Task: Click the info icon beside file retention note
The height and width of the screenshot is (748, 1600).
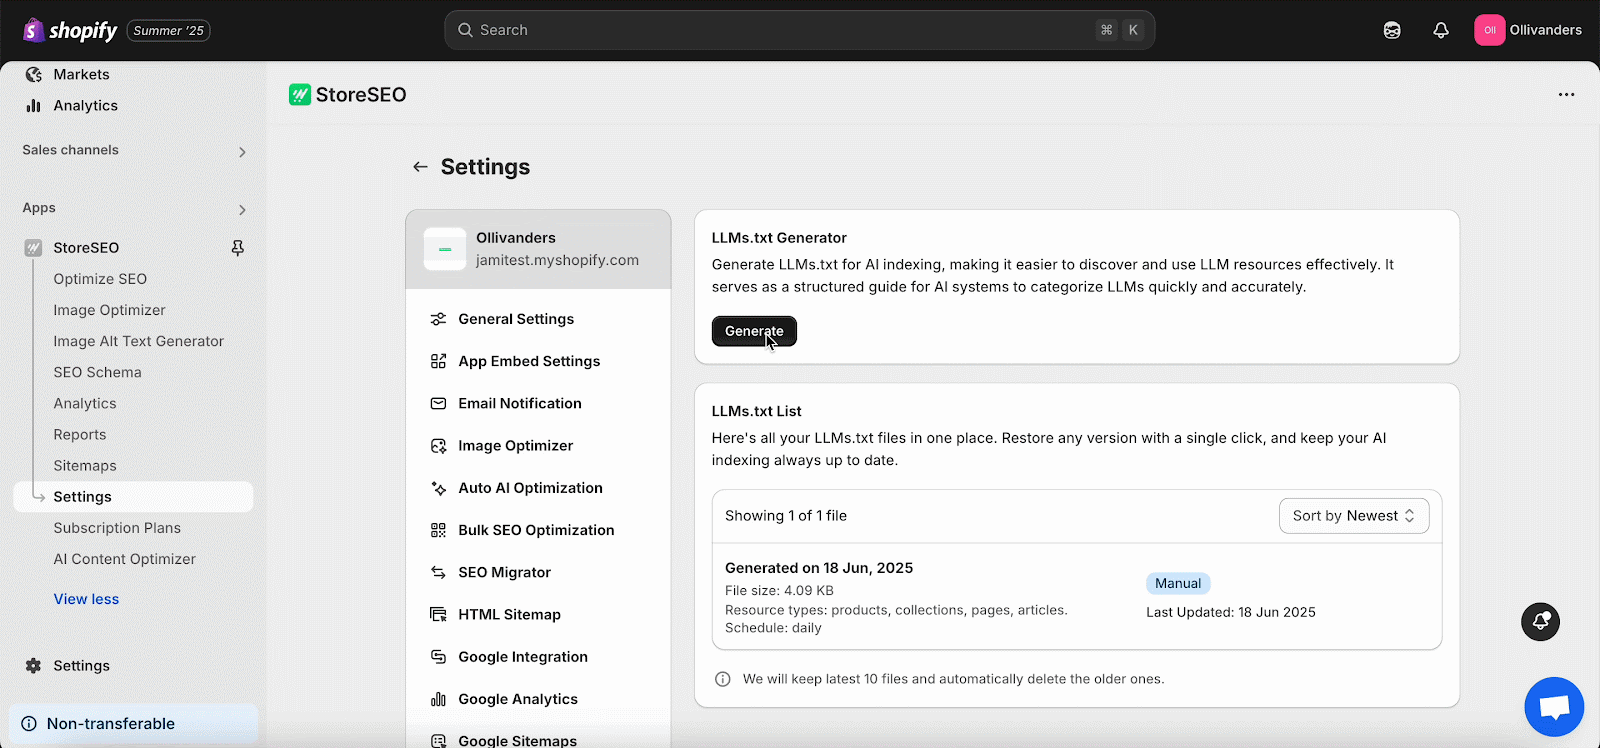Action: pos(722,679)
